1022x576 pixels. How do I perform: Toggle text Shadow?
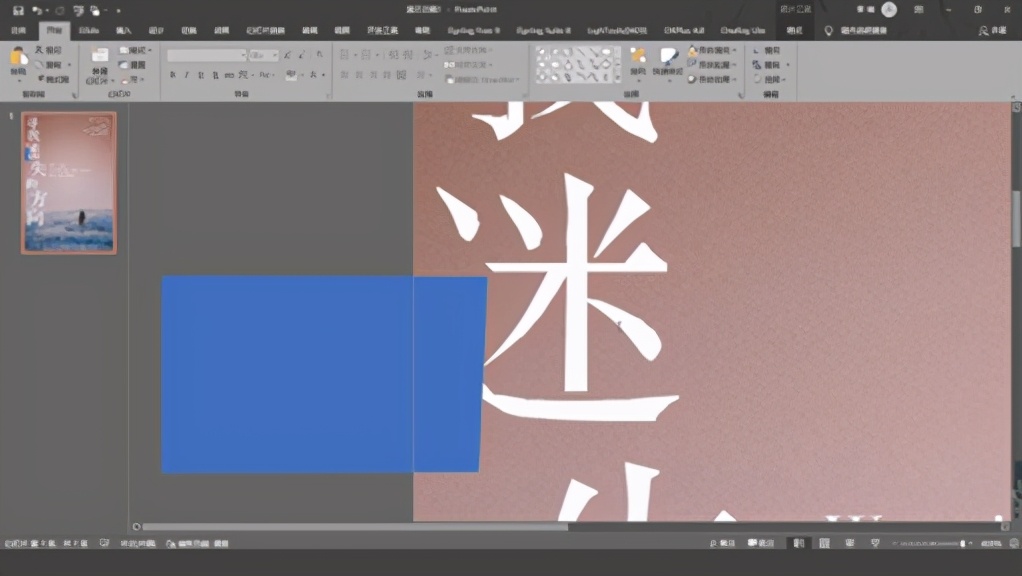pyautogui.click(x=215, y=76)
